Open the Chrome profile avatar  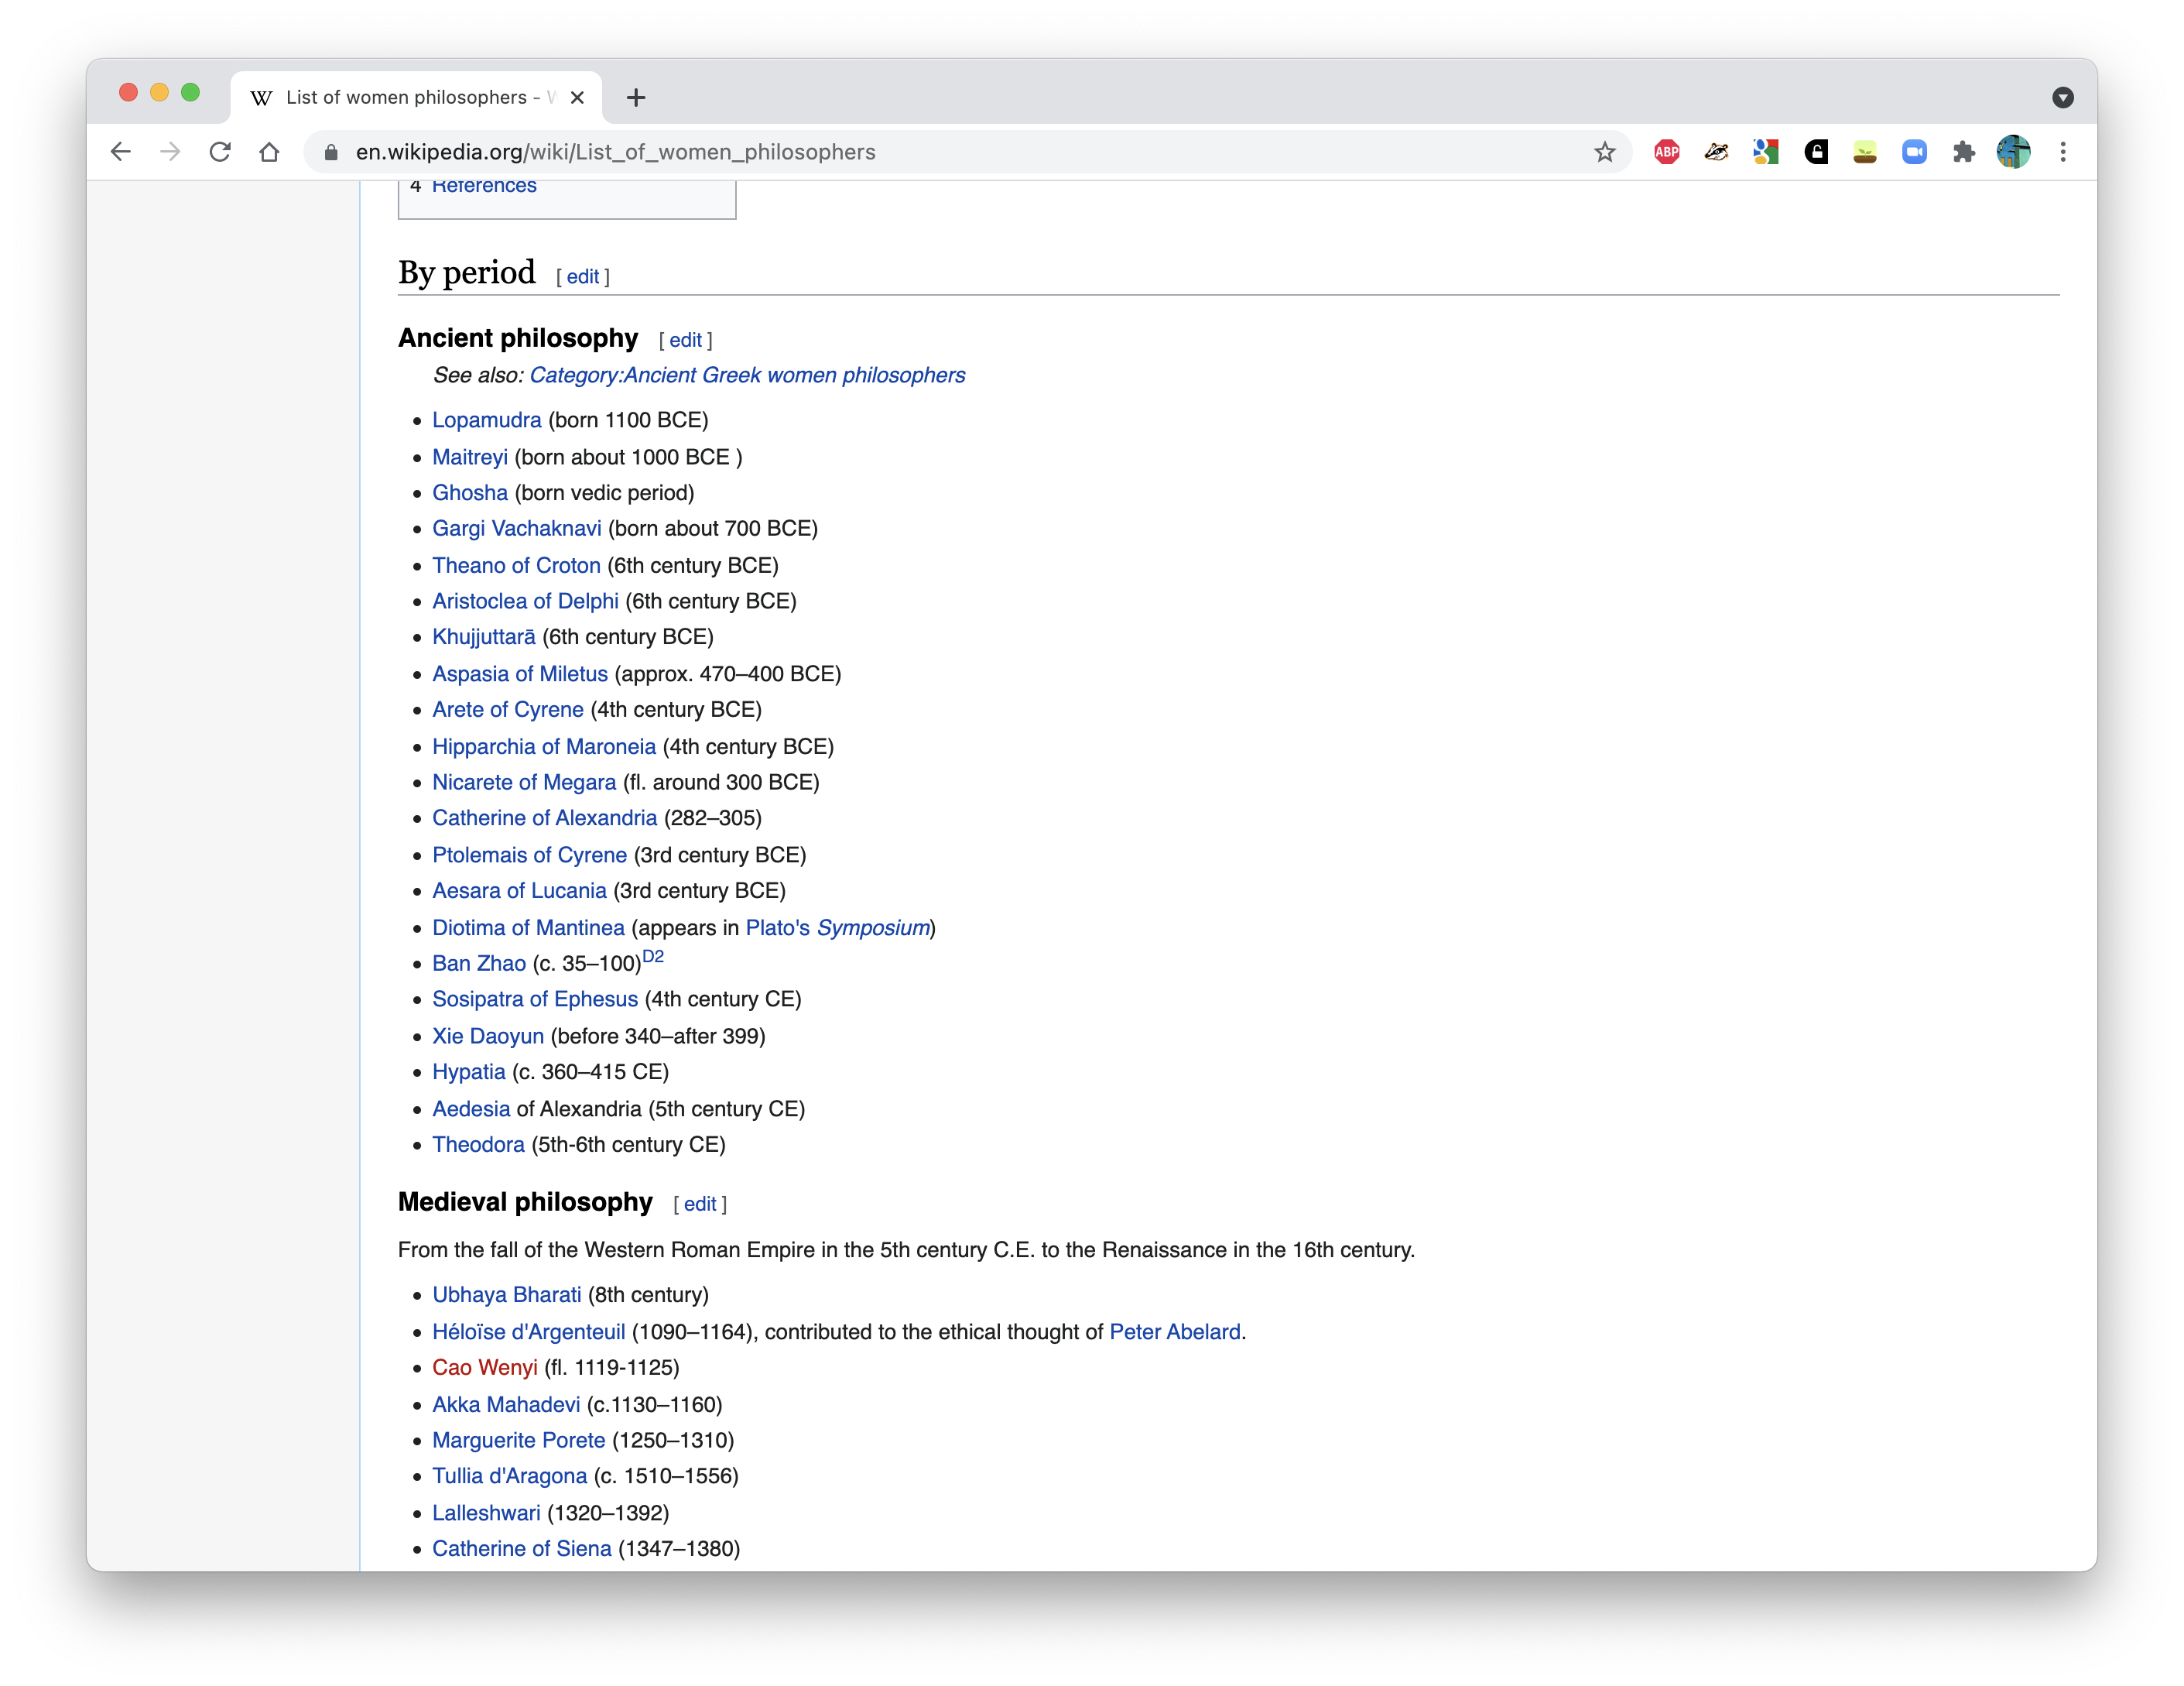pyautogui.click(x=2013, y=152)
